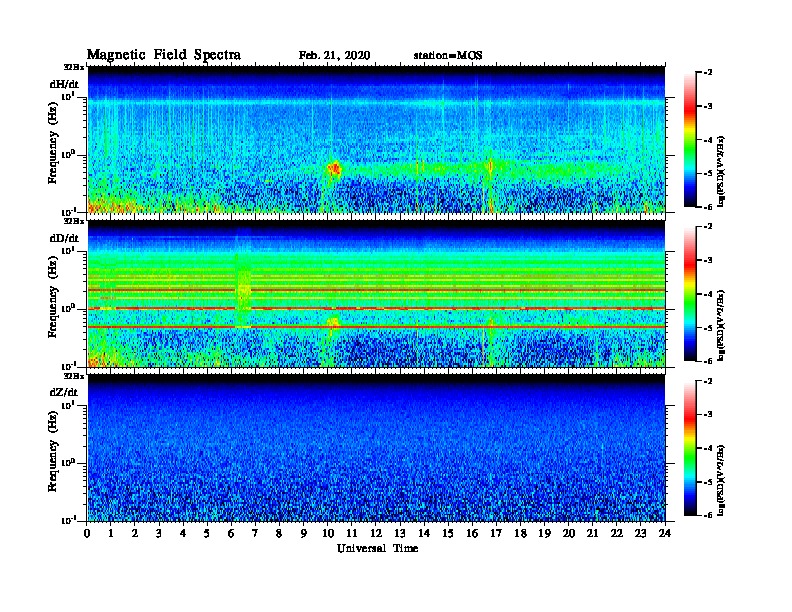Select the "dD/dt" panel label

[64, 238]
